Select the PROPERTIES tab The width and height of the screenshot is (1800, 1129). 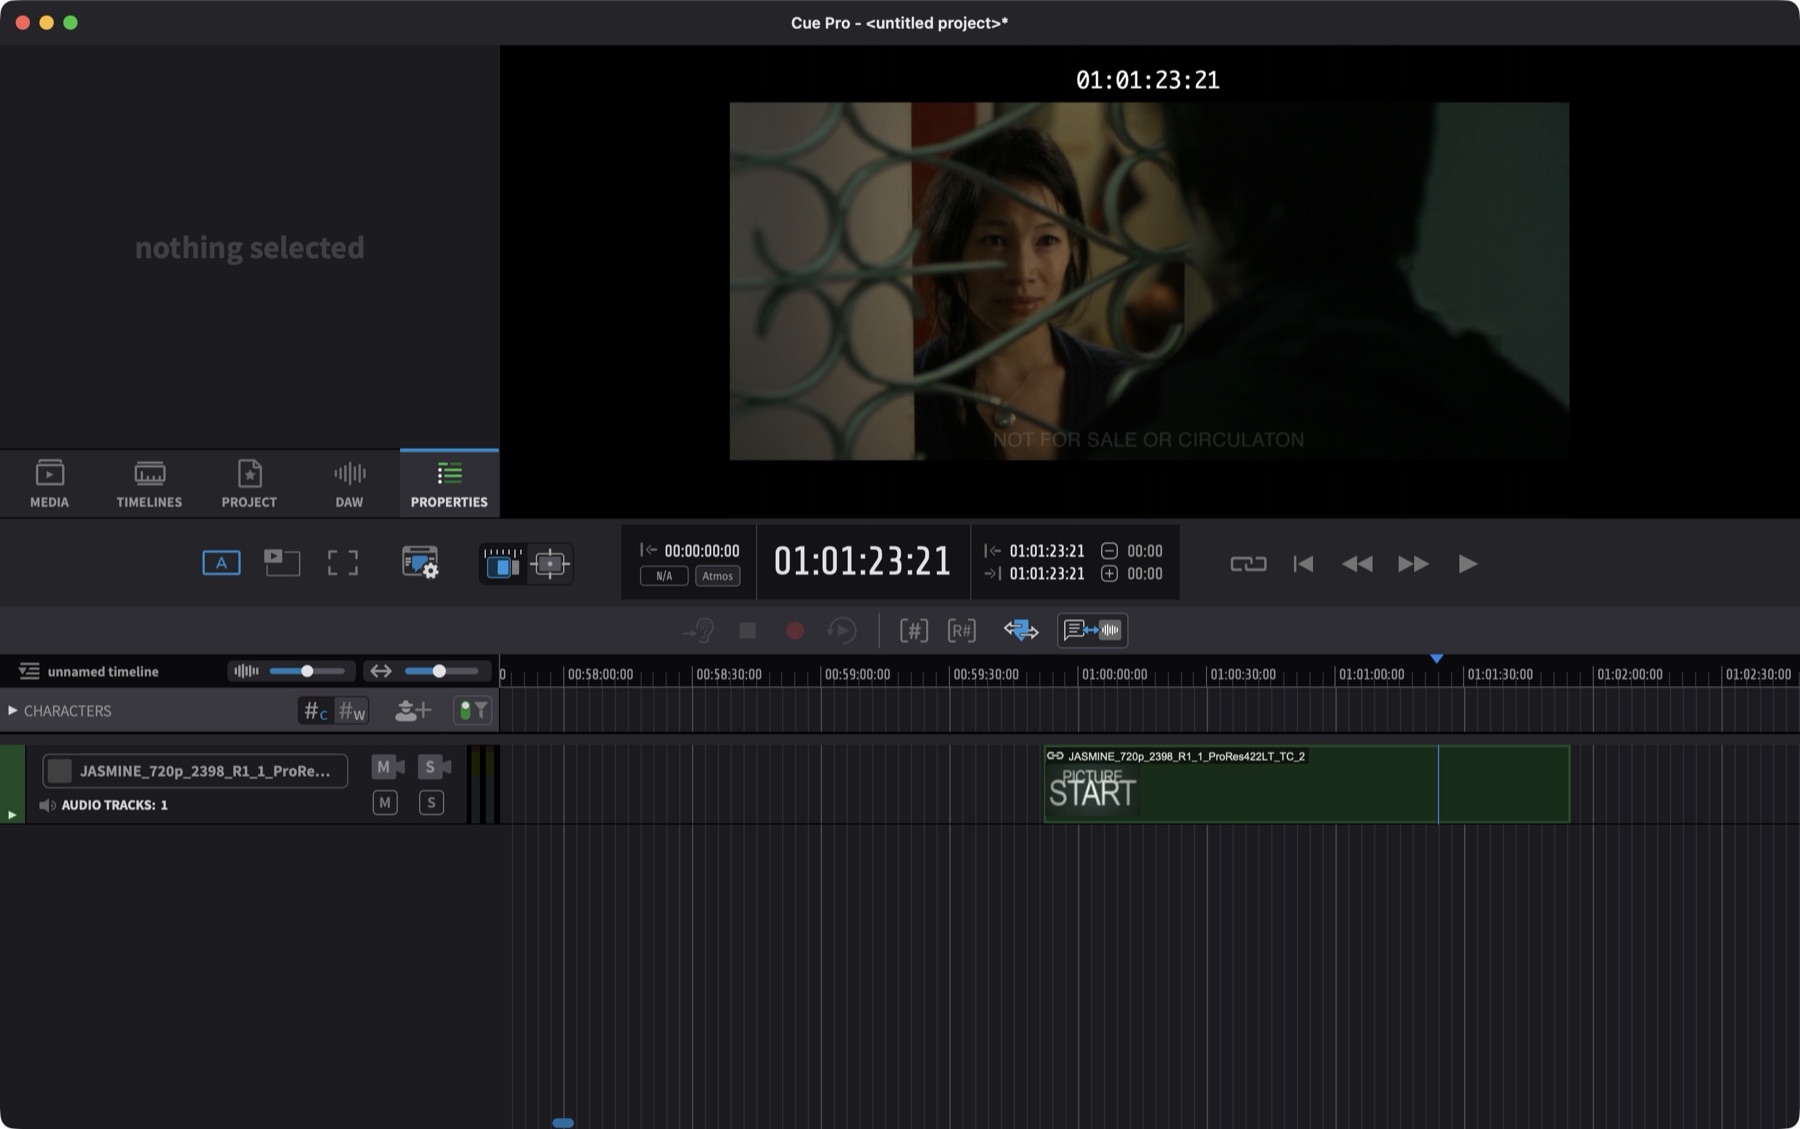pos(449,483)
